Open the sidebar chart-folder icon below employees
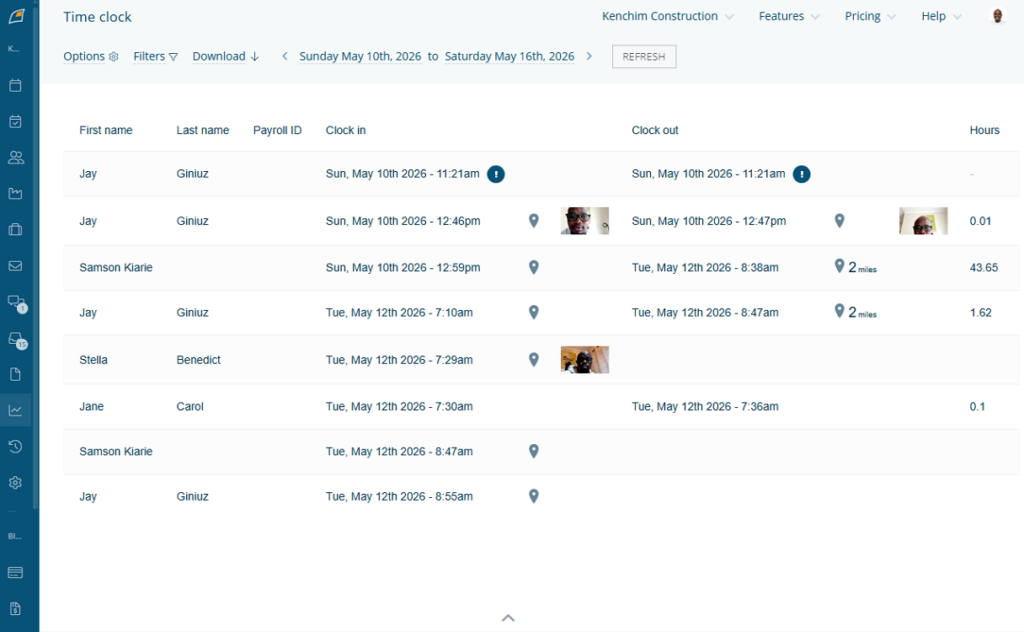Image resolution: width=1024 pixels, height=632 pixels. tap(16, 193)
